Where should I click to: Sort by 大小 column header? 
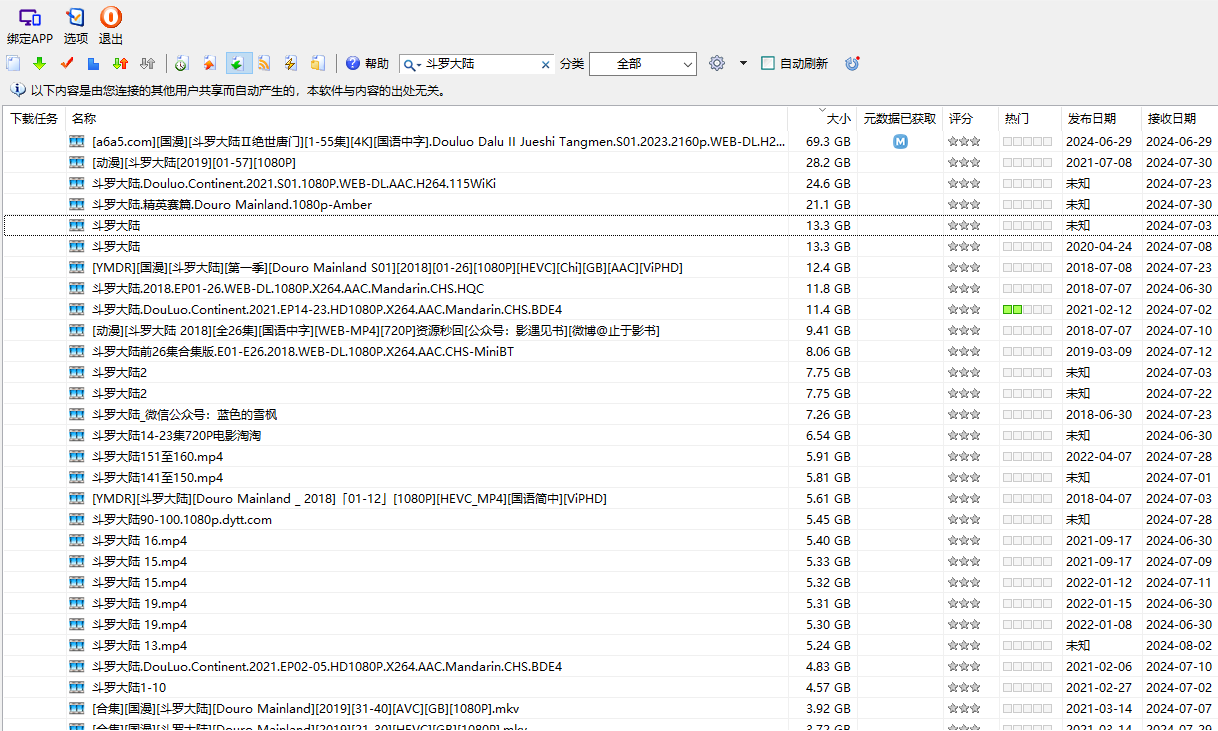(x=837, y=118)
